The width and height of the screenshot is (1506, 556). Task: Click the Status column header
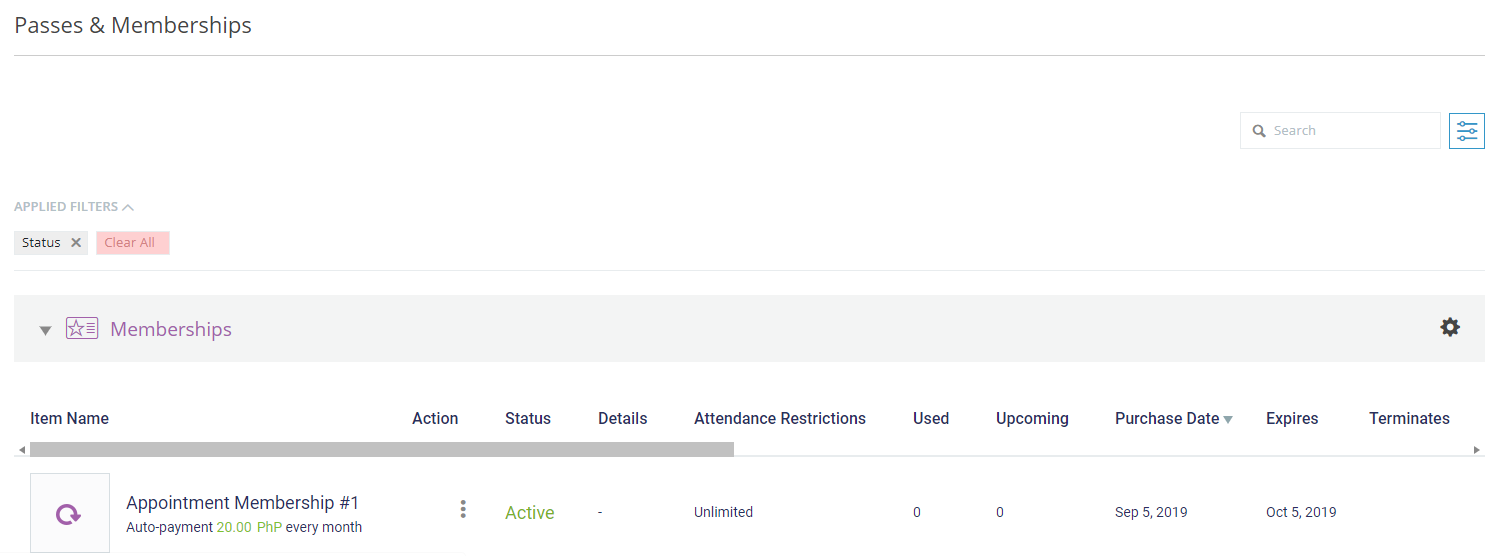tap(528, 419)
